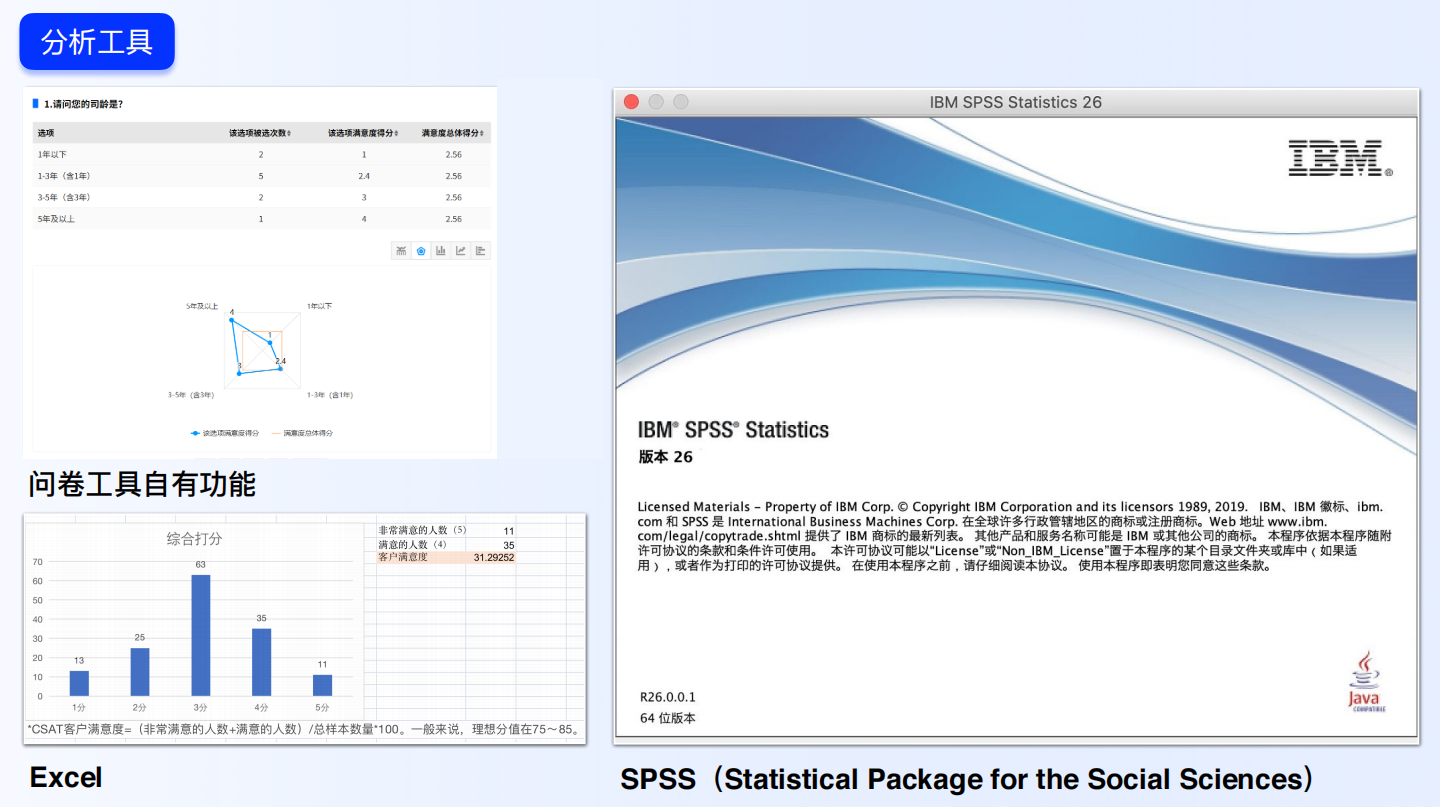The image size is (1440, 807).
Task: Click 2.56 in the 1年以下 row
Action: (x=454, y=154)
